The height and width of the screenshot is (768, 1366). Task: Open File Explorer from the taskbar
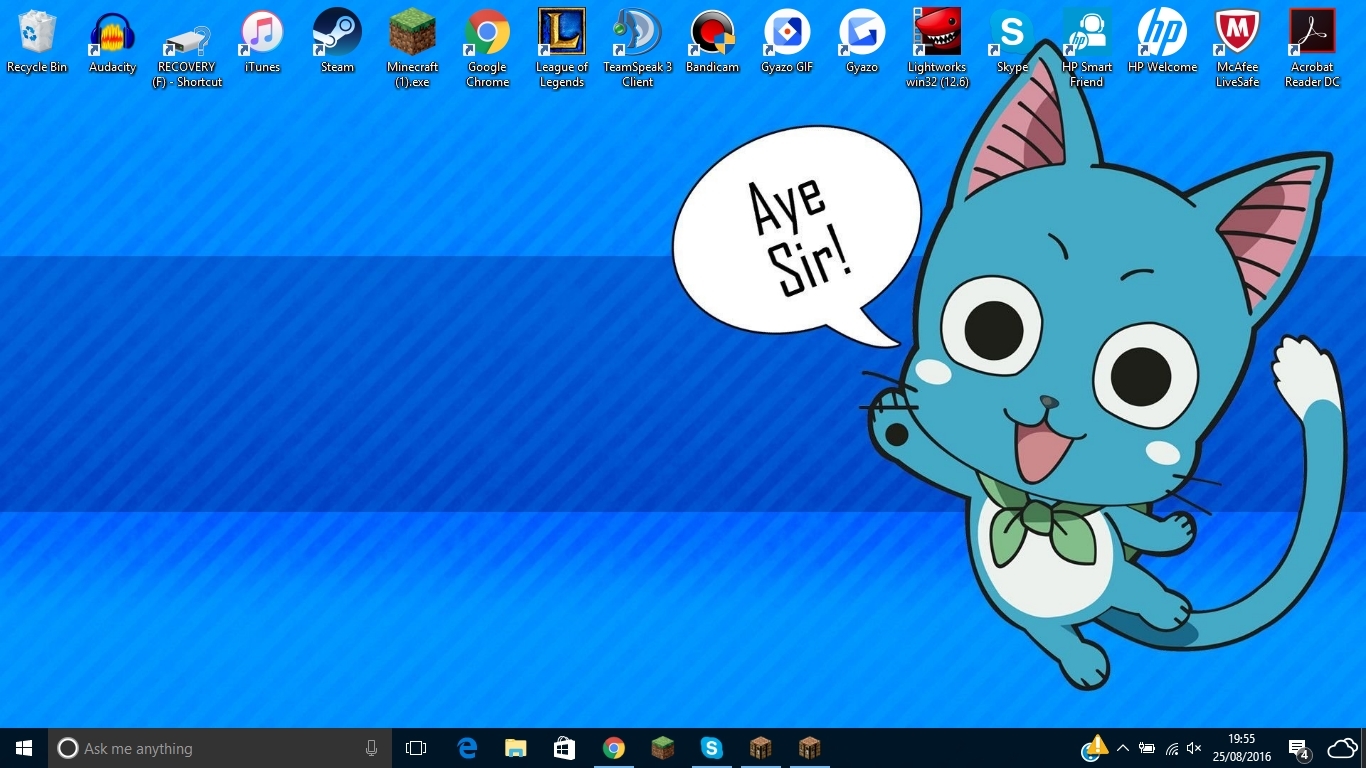pos(516,748)
